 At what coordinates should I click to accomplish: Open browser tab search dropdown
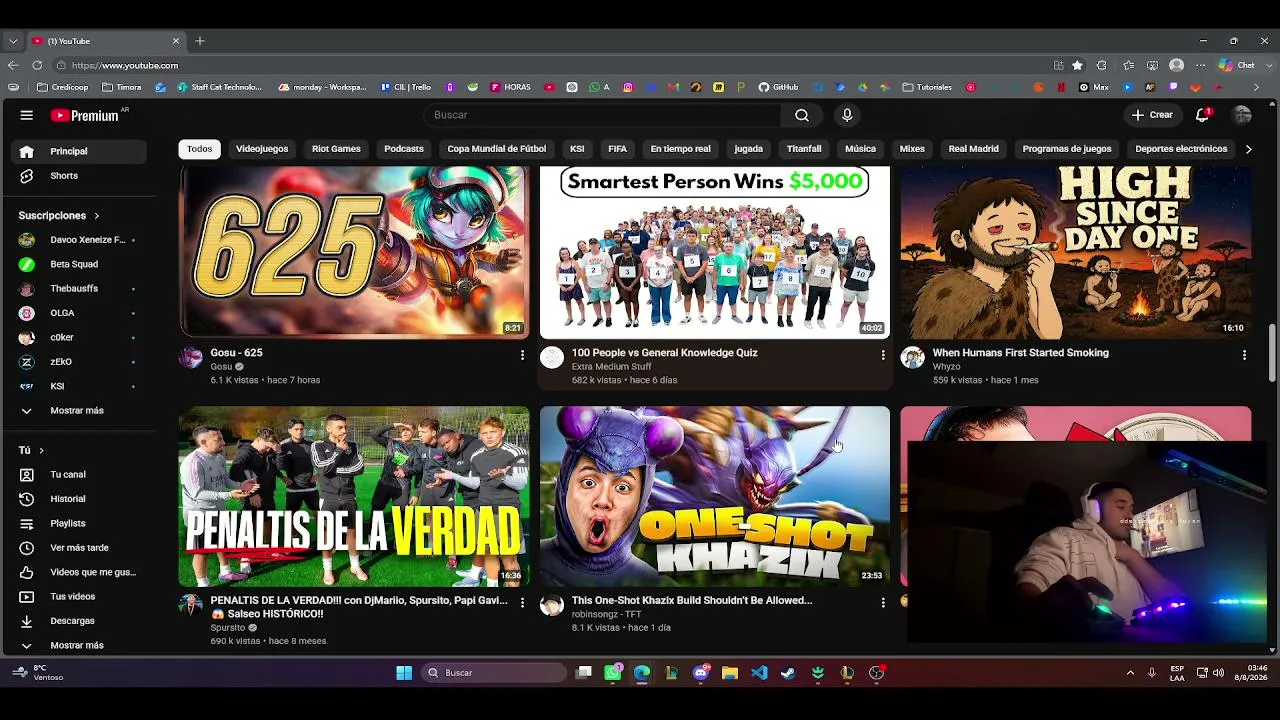12,41
